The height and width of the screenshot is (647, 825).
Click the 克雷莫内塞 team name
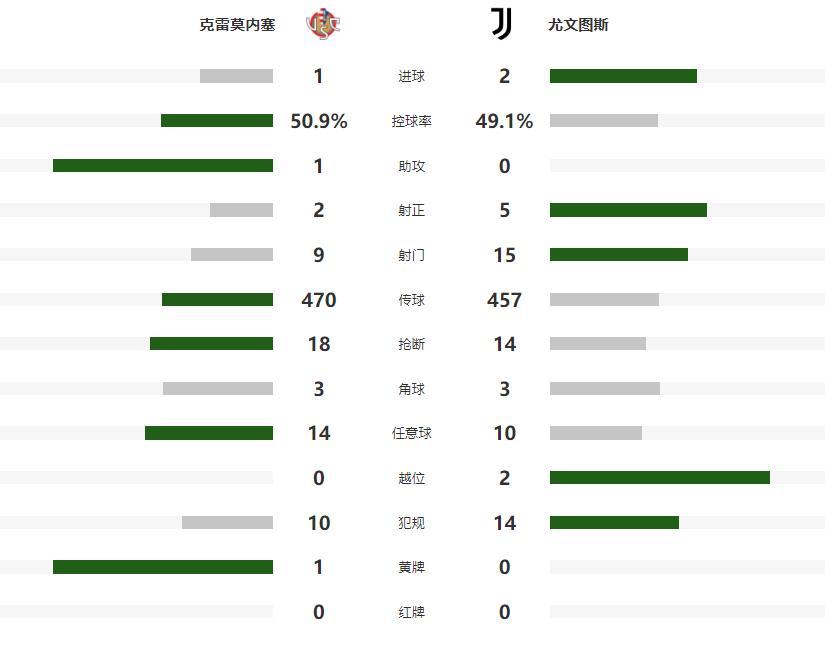(x=237, y=24)
